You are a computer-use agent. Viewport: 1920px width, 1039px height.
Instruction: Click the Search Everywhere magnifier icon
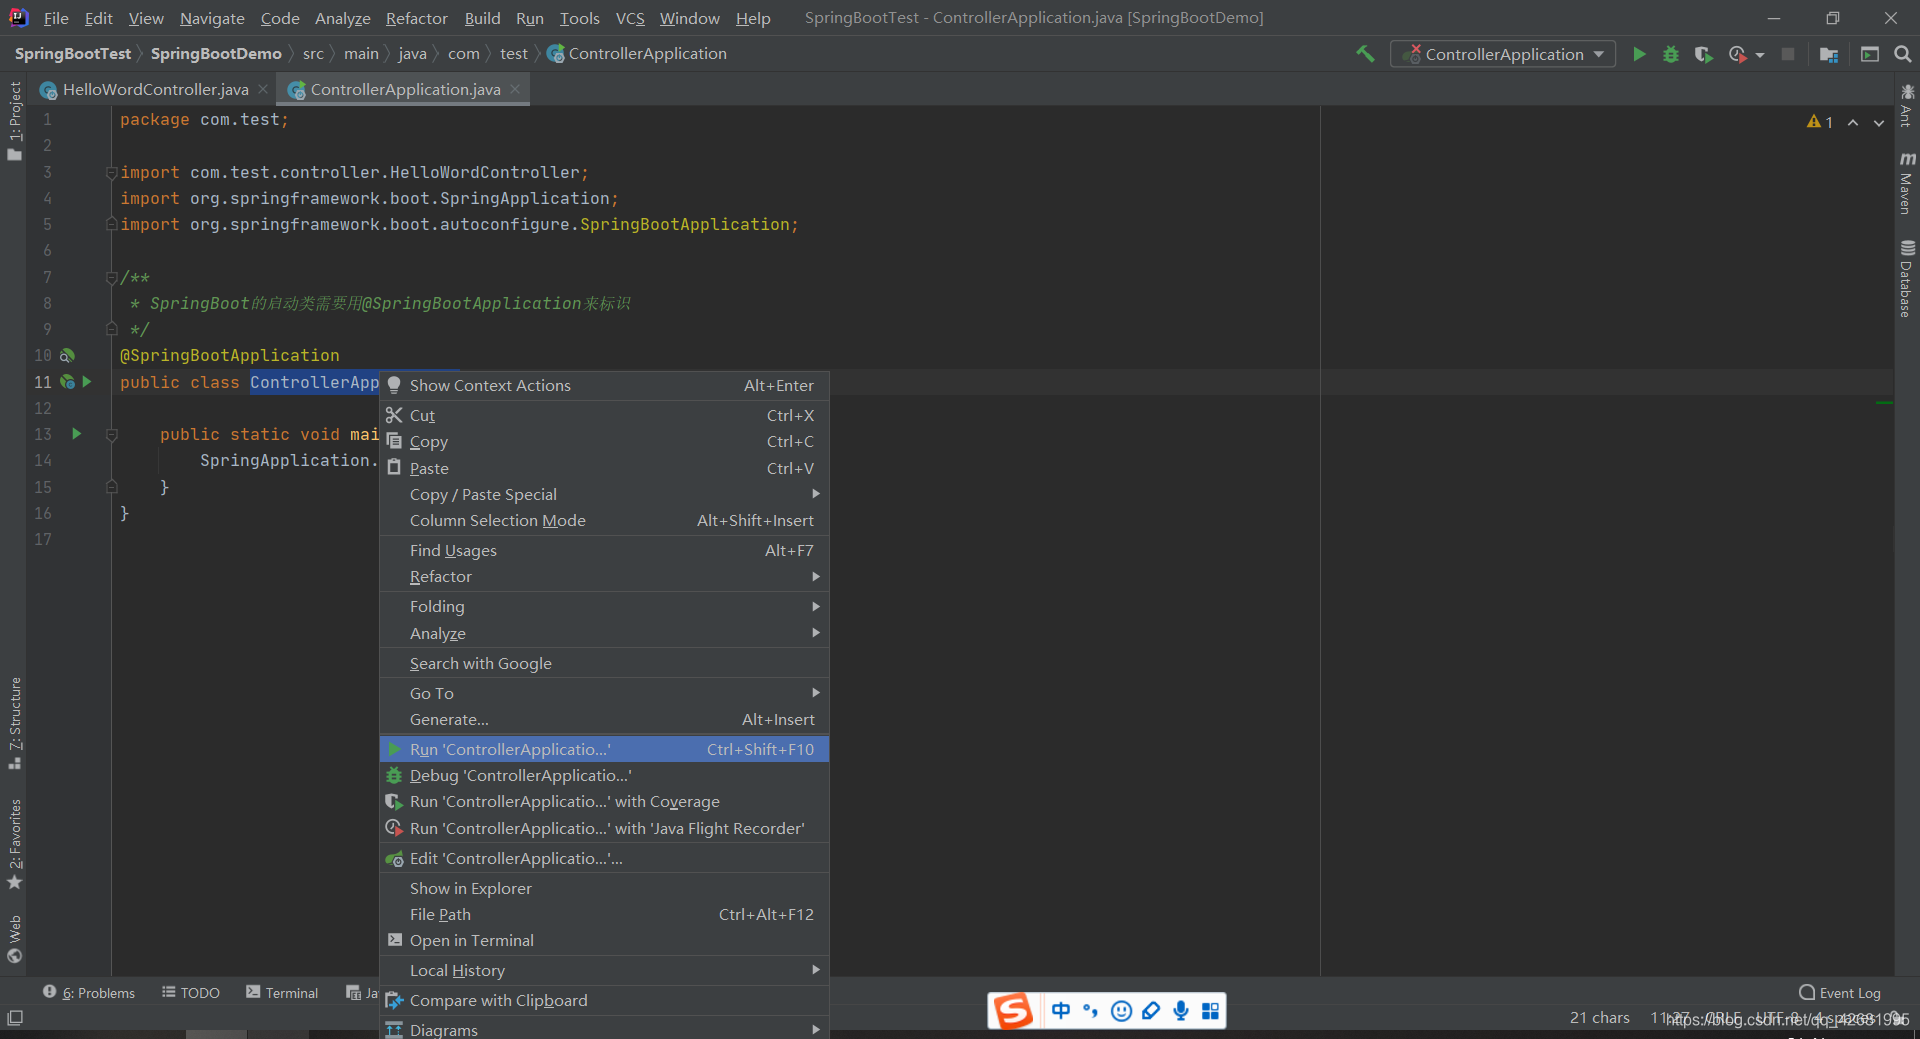1903,54
